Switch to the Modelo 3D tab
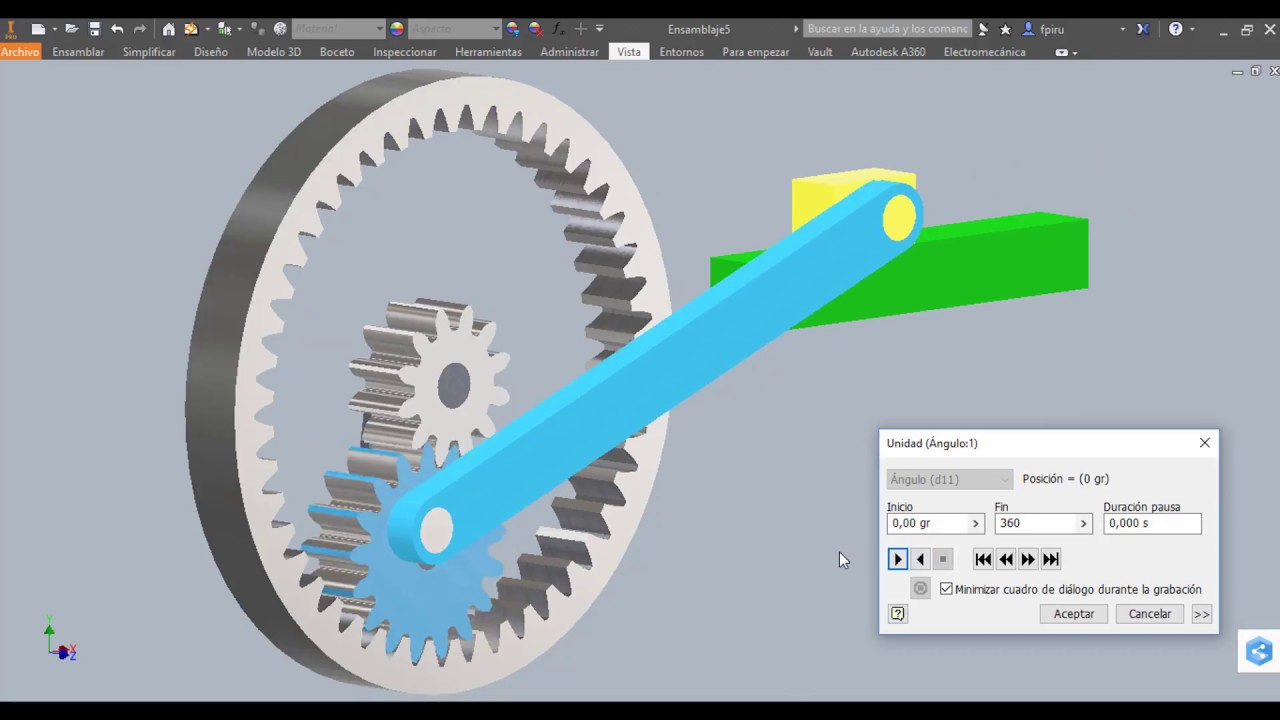The height and width of the screenshot is (720, 1280). pos(274,52)
